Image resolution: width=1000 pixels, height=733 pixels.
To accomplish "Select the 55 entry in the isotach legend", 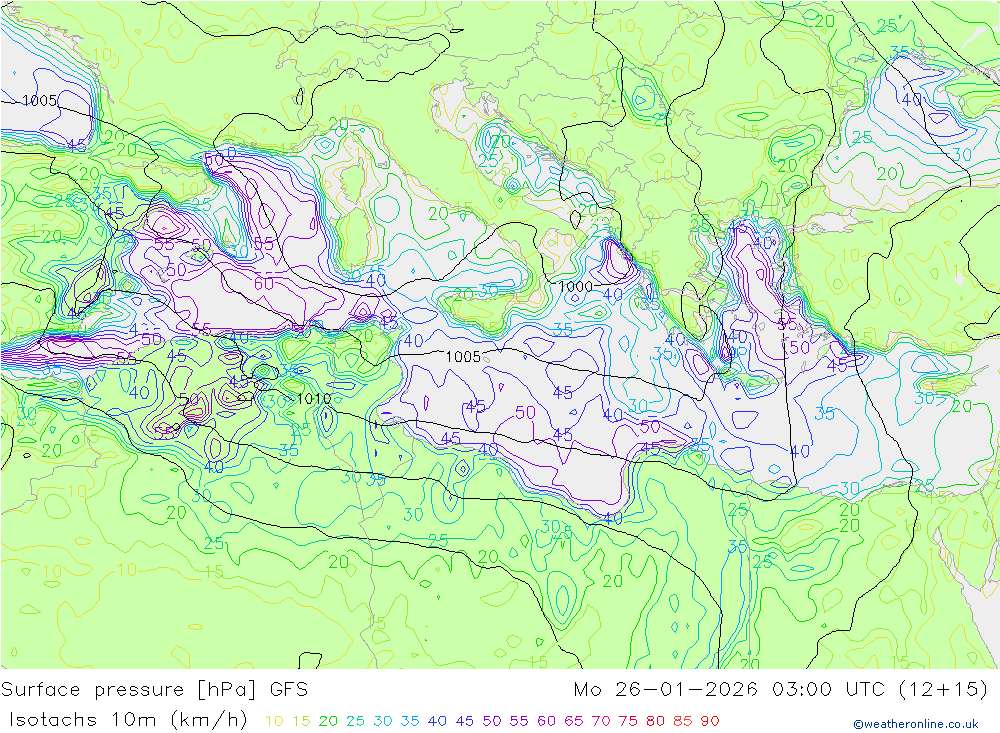I will click(518, 721).
